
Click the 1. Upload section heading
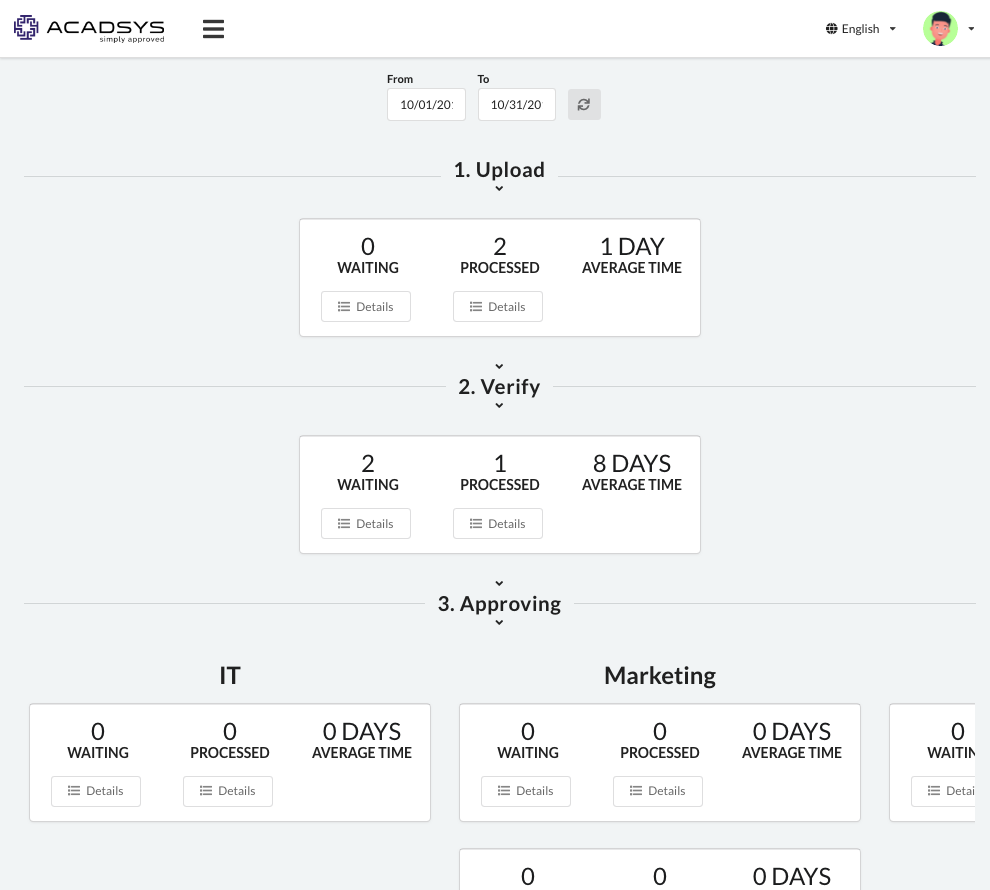click(x=499, y=170)
